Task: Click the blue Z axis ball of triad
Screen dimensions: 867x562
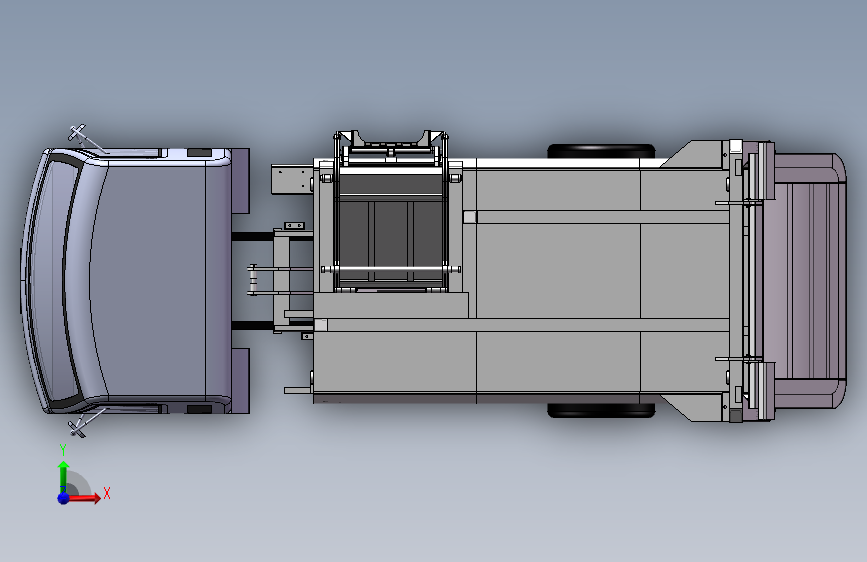Action: click(63, 498)
